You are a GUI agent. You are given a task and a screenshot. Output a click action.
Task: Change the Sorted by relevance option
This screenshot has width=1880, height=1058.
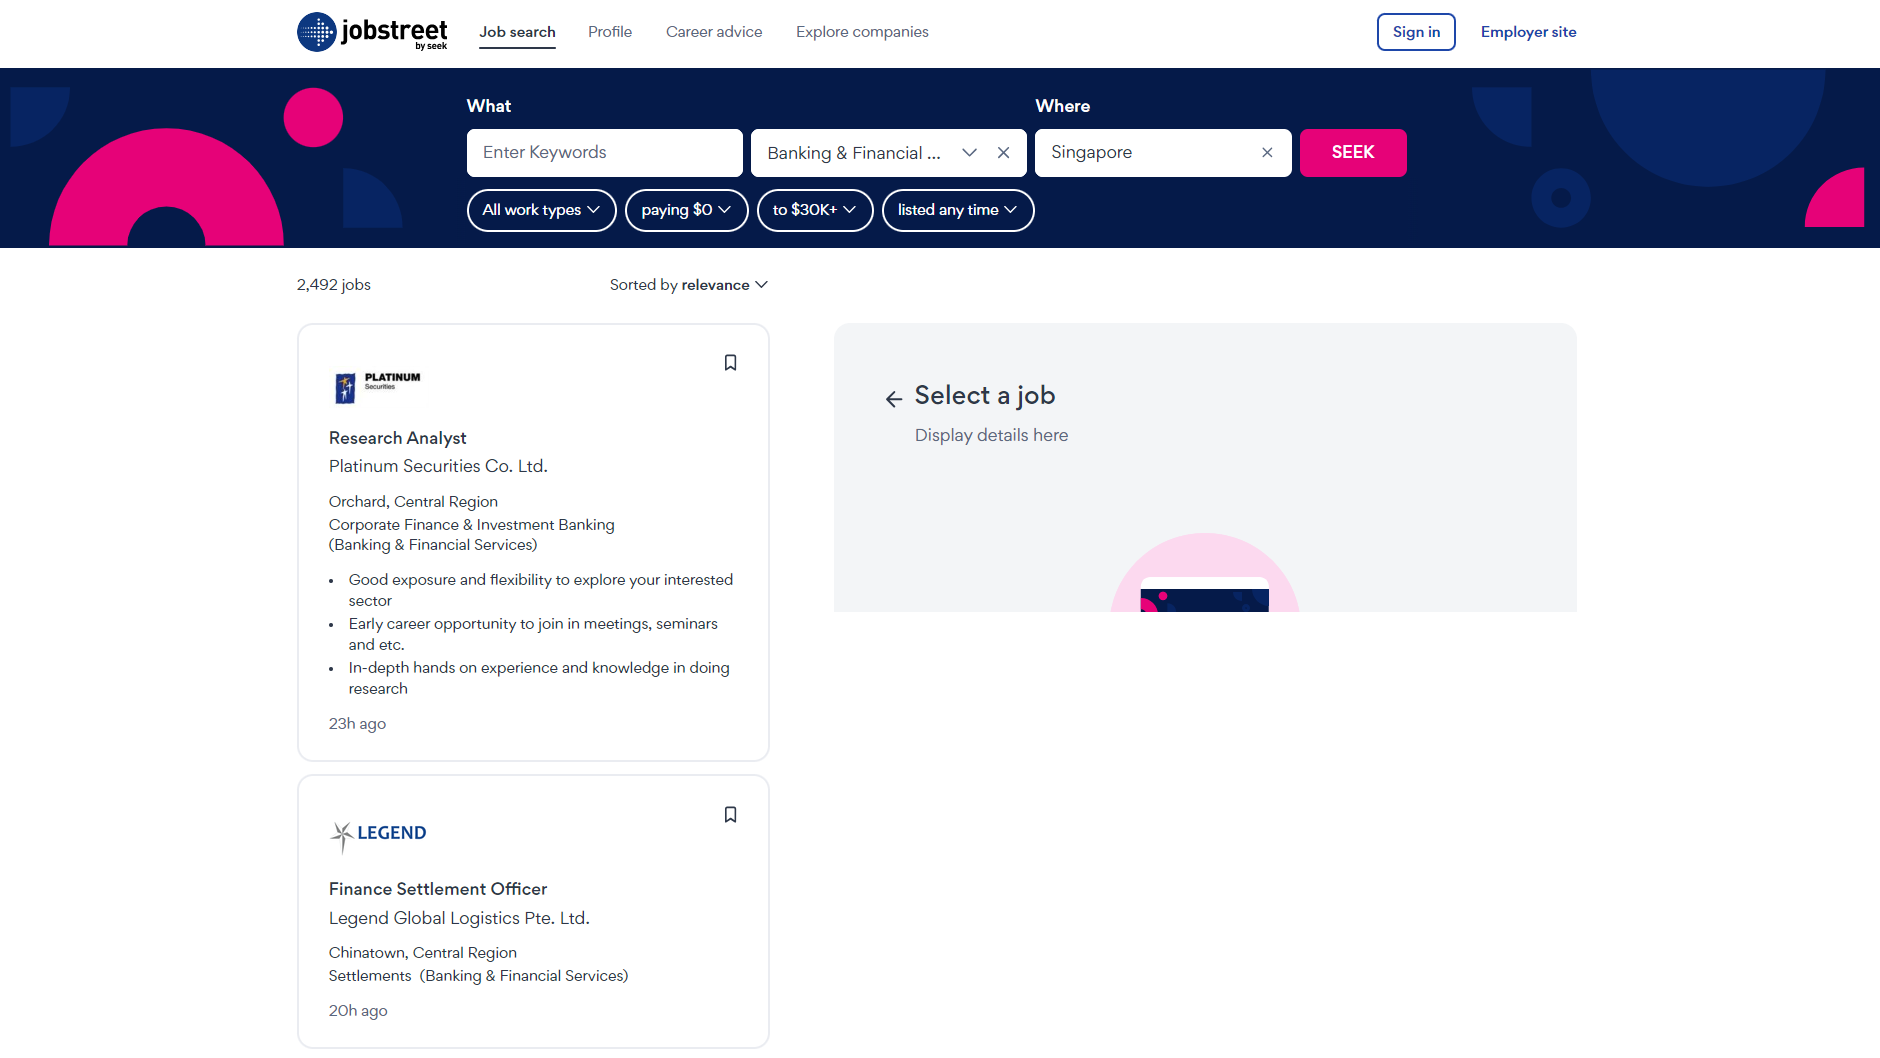(689, 285)
